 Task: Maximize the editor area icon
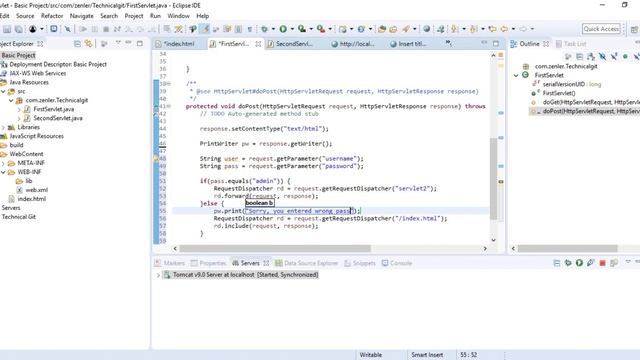tap(496, 43)
